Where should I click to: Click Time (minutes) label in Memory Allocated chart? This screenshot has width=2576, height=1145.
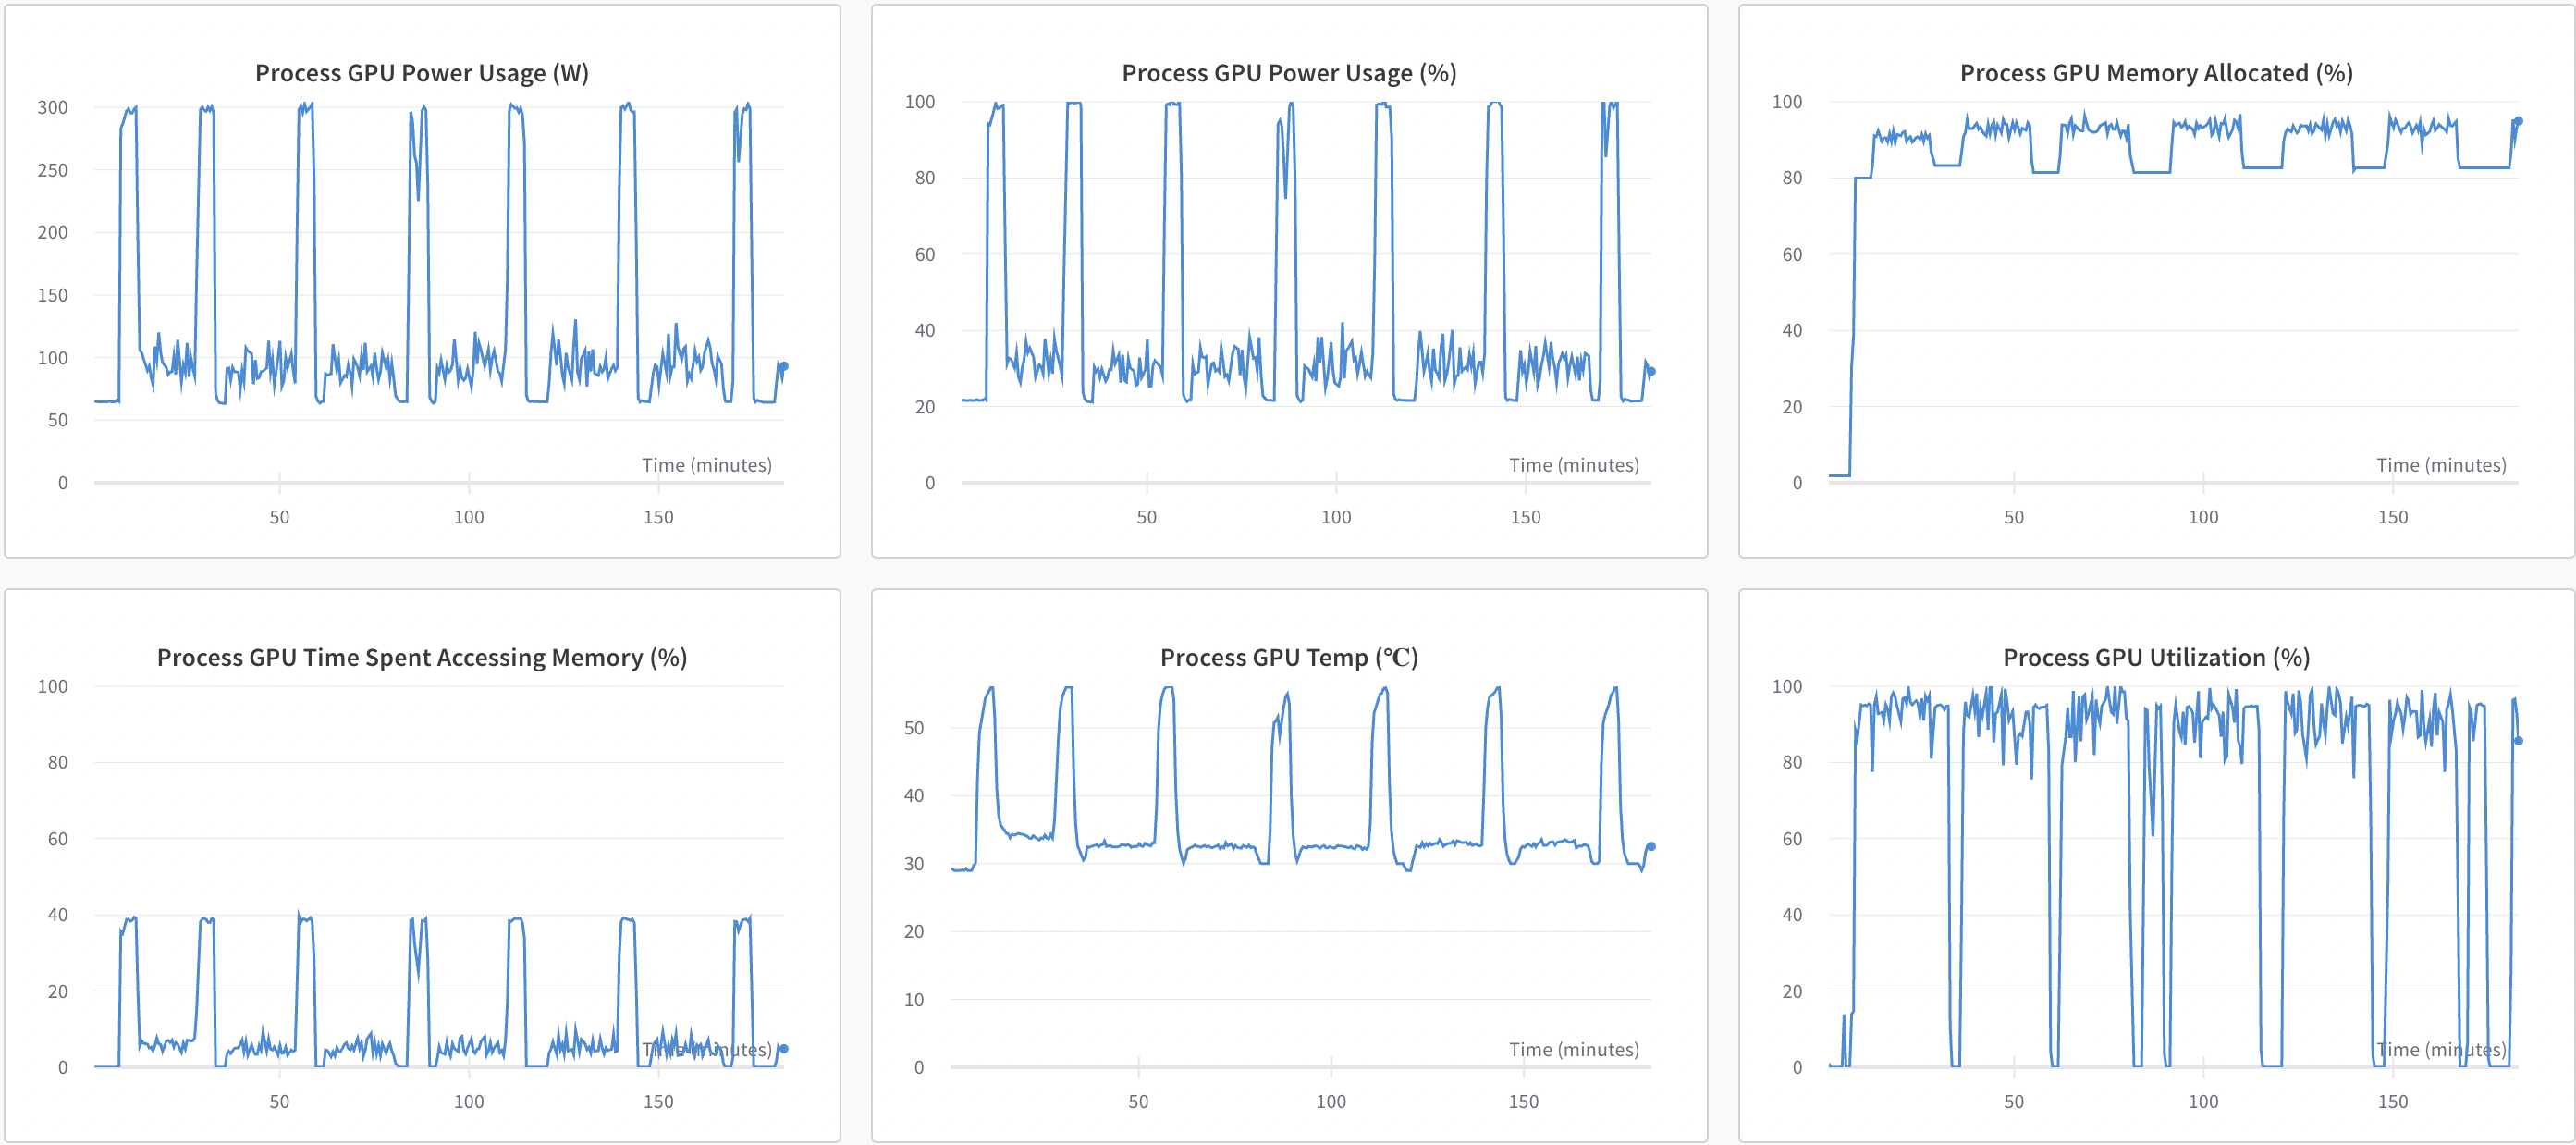click(2440, 465)
